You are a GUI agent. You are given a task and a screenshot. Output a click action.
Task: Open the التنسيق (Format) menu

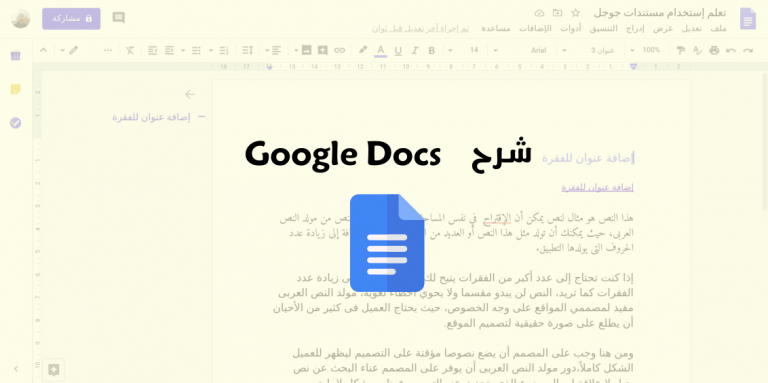(x=603, y=28)
